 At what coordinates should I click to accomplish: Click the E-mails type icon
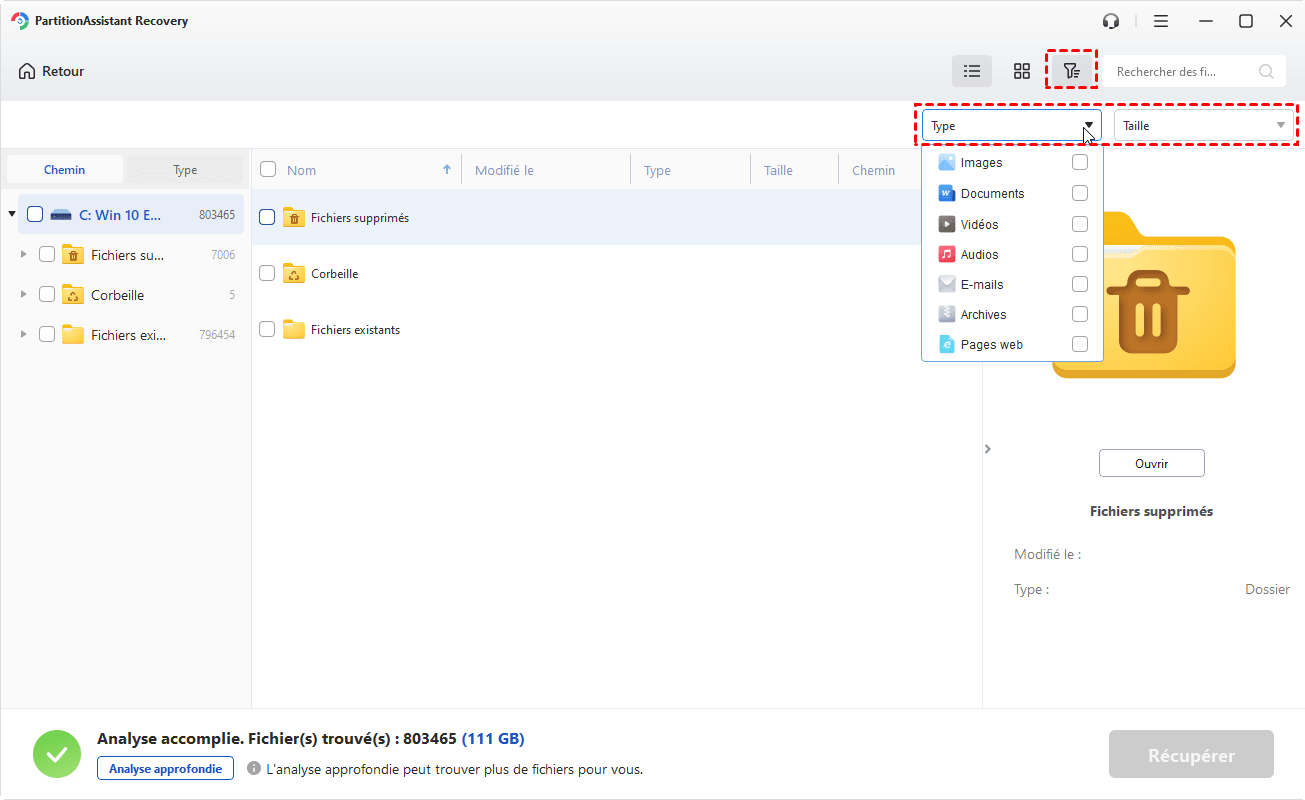coord(947,285)
